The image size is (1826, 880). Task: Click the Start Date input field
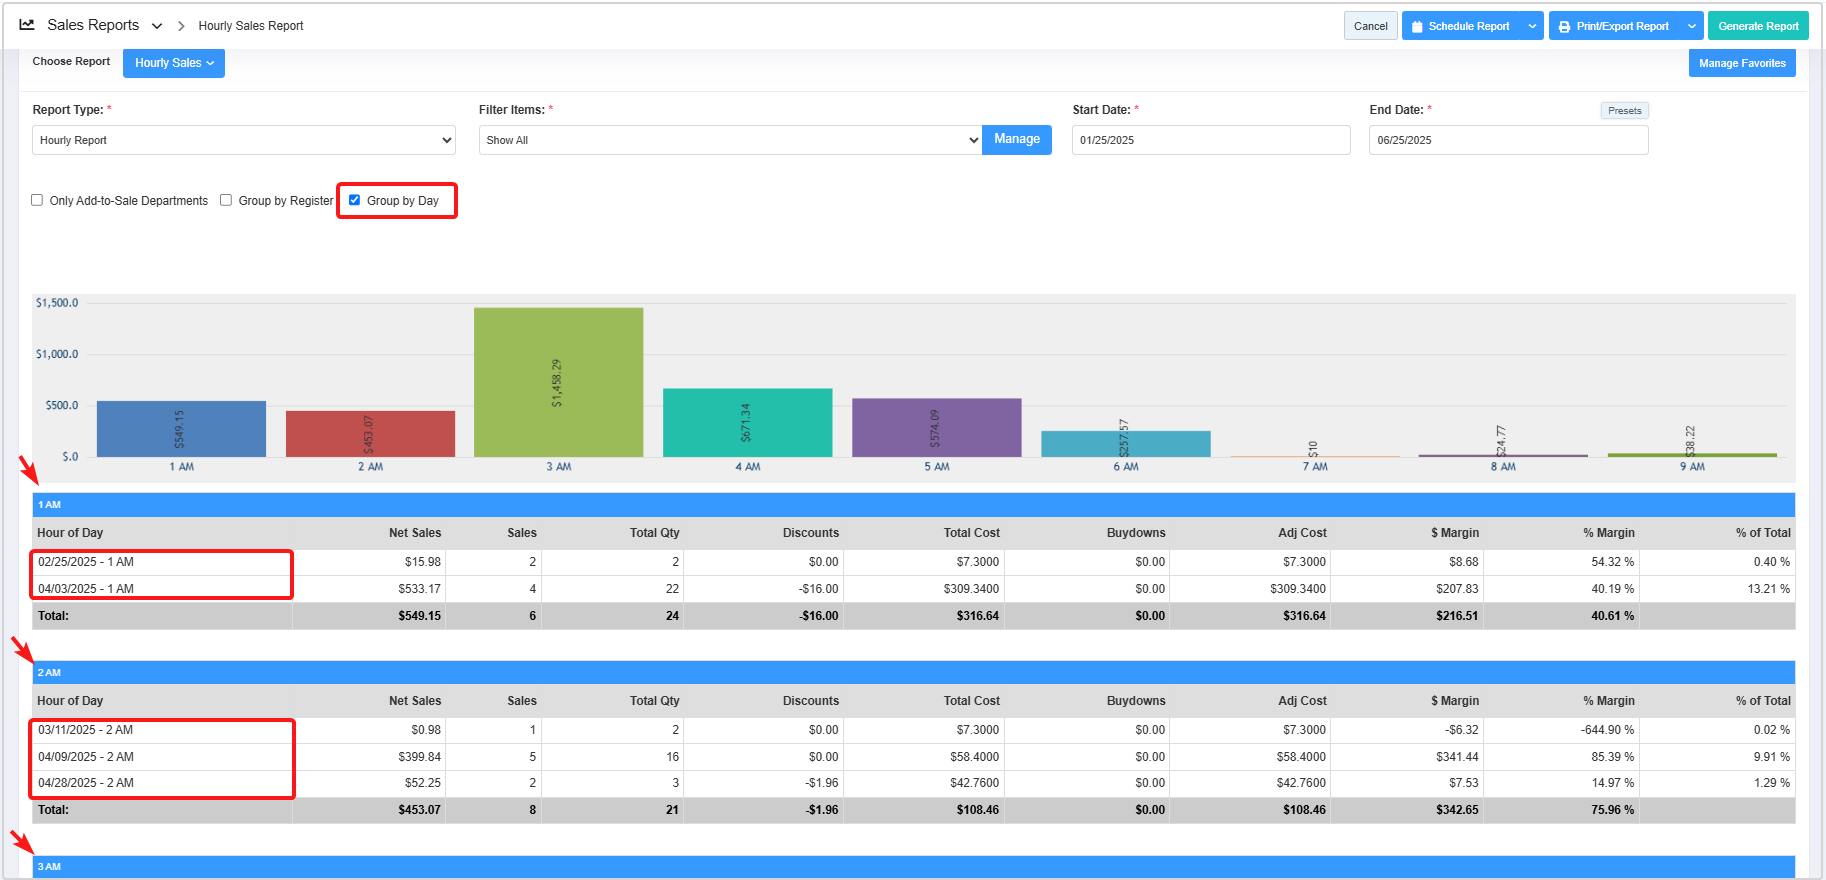(x=1210, y=140)
